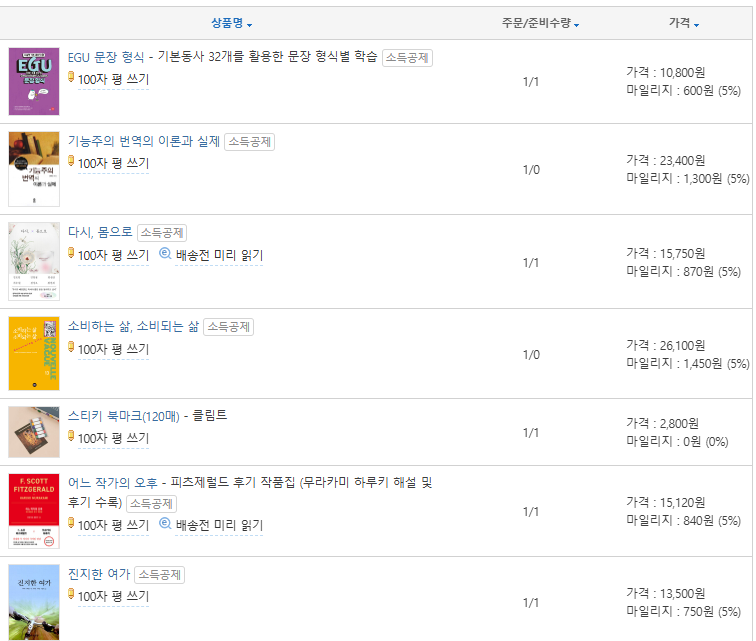Click 배송전 미리 읽기 for 어느 작가의 오후

[219, 525]
